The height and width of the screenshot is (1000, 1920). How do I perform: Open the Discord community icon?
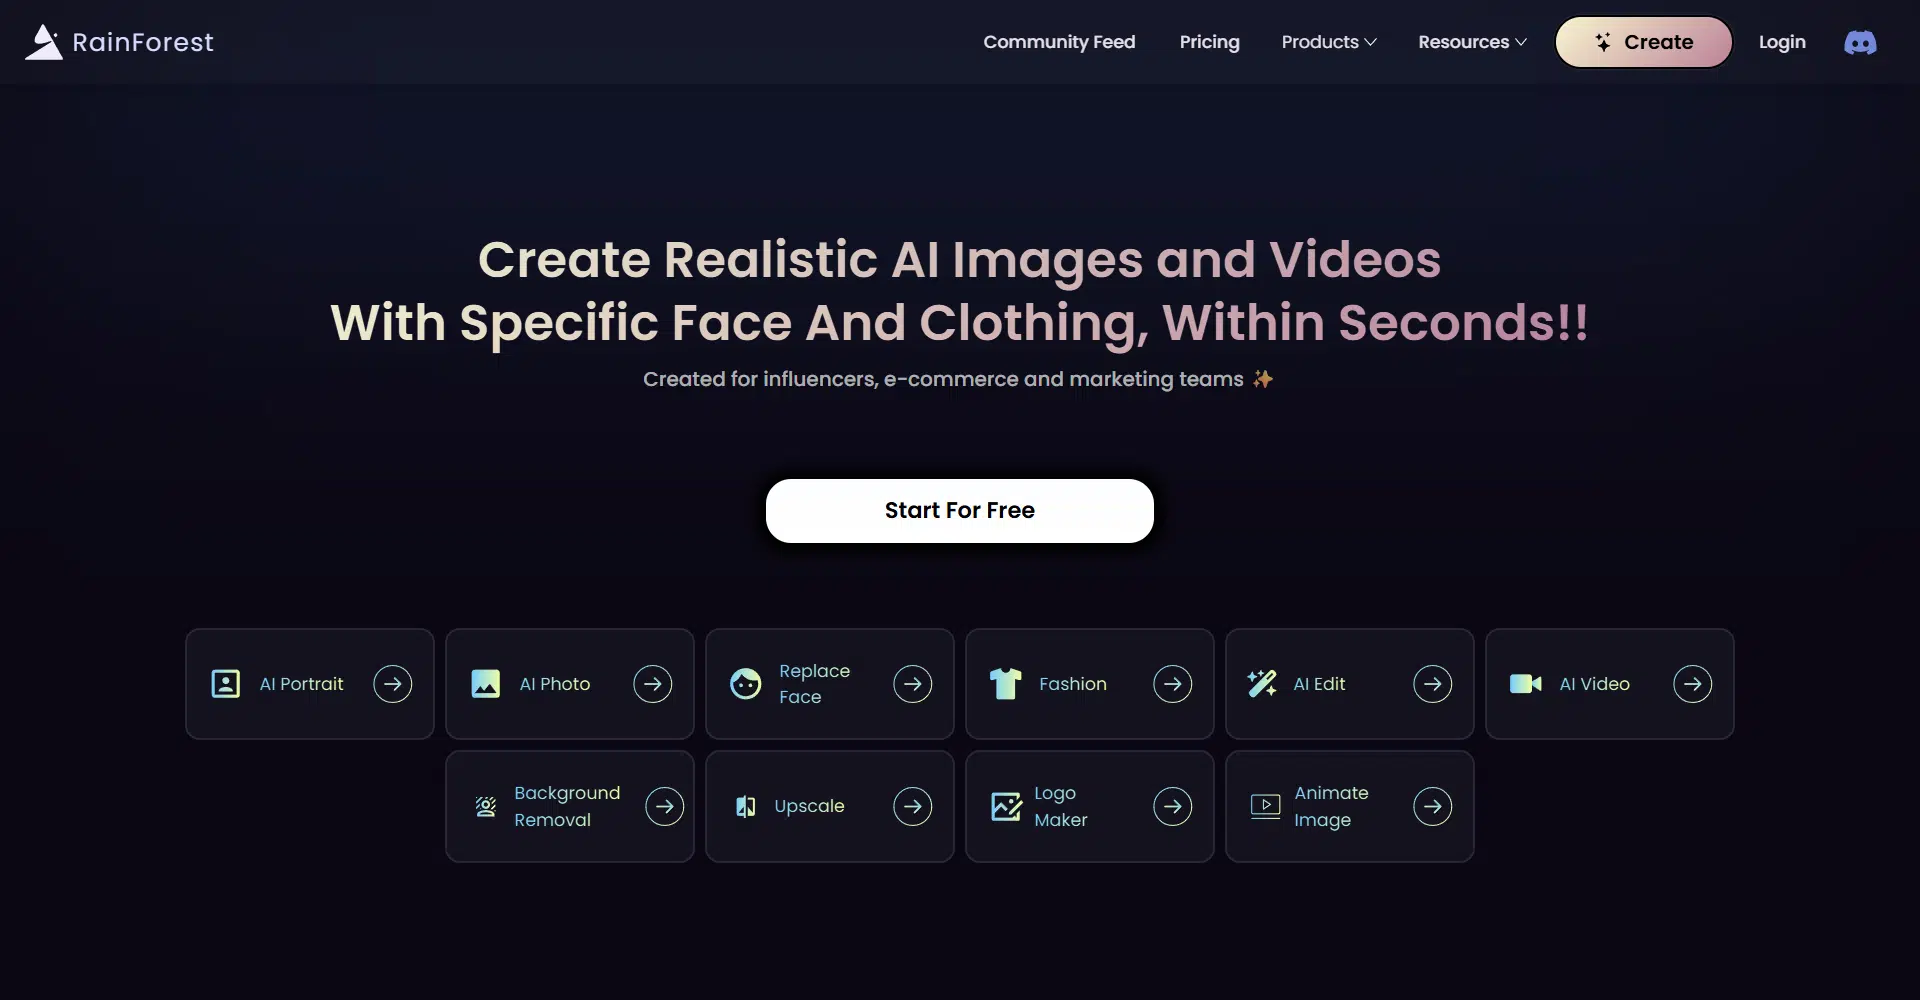point(1860,42)
